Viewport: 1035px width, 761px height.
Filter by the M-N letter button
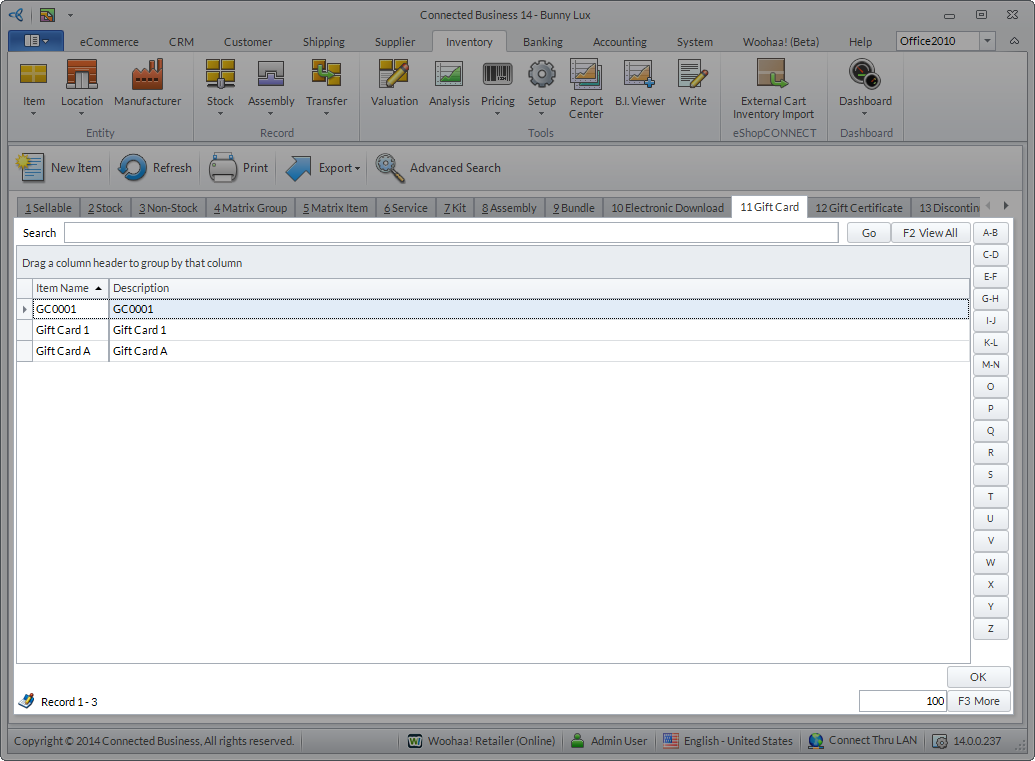[990, 365]
